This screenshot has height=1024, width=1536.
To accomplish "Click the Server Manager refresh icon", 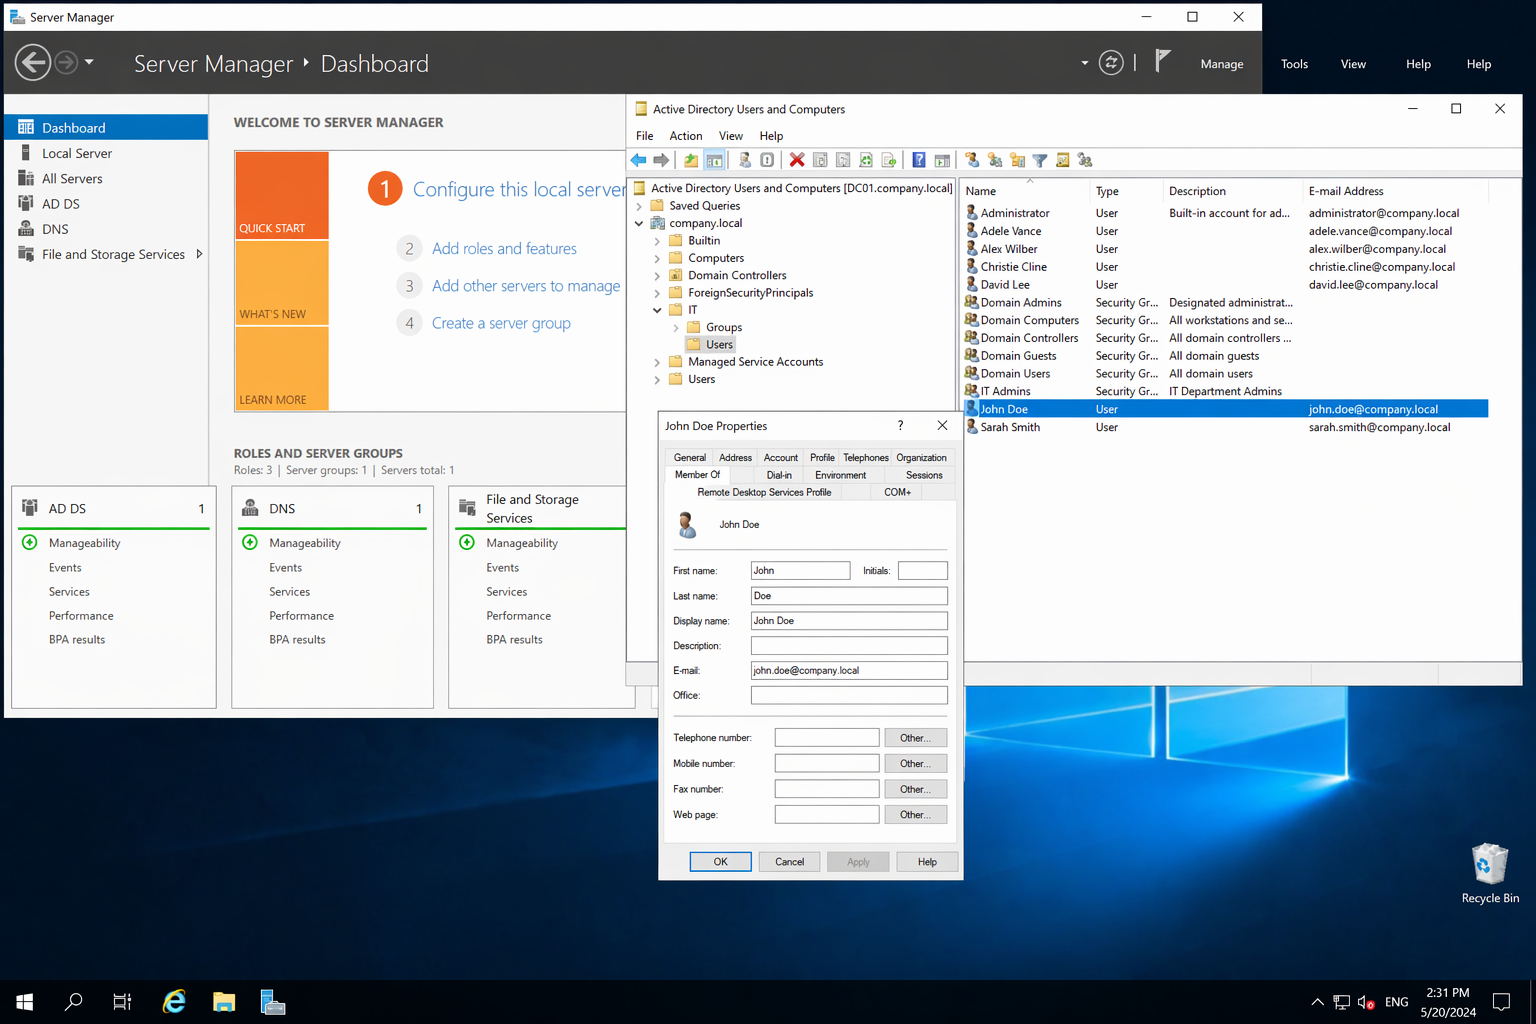I will tap(1111, 63).
